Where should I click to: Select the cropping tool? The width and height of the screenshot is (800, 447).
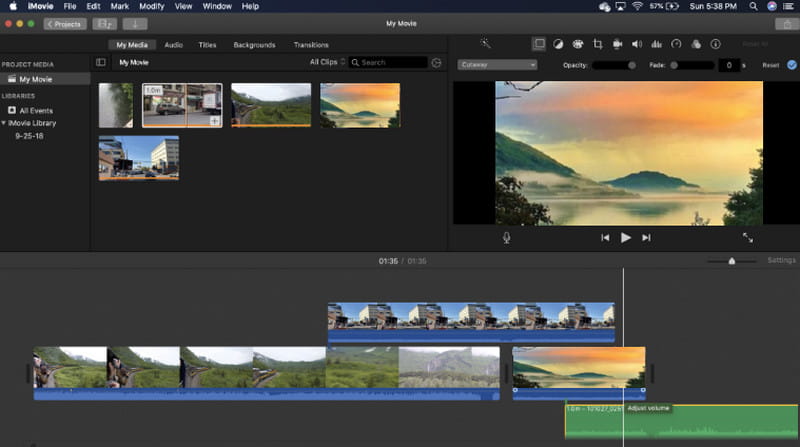[597, 44]
